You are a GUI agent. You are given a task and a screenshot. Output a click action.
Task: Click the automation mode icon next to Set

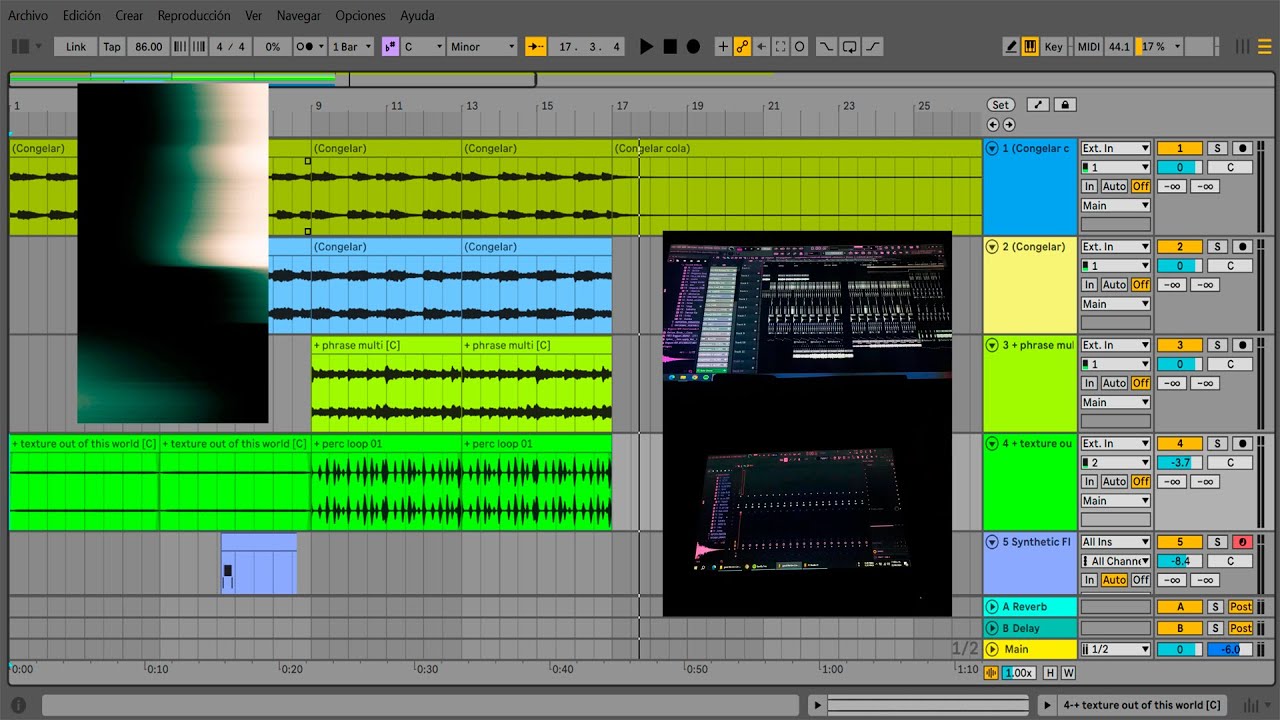coord(1038,105)
